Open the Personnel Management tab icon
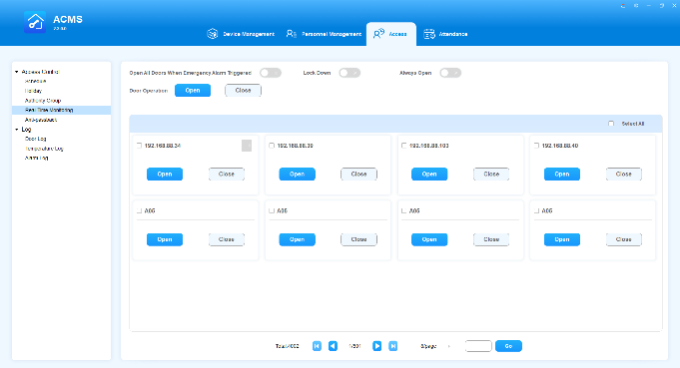Viewport: 680px width, 368px height. 291,34
